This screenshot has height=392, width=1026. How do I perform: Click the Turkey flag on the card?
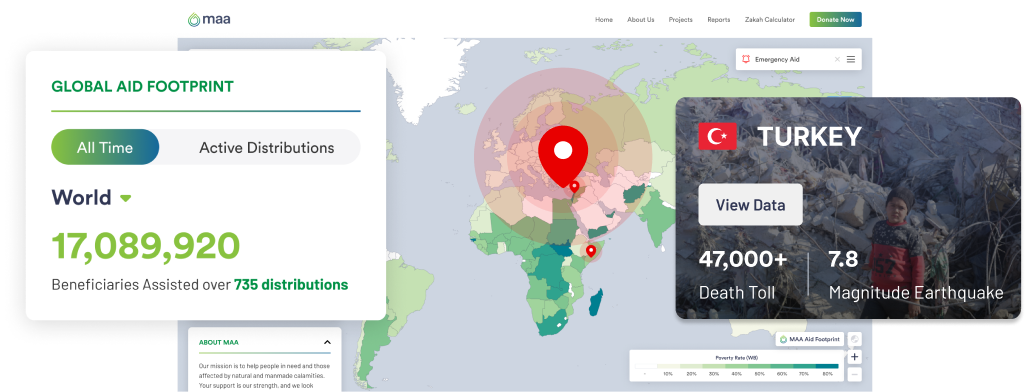click(x=718, y=136)
